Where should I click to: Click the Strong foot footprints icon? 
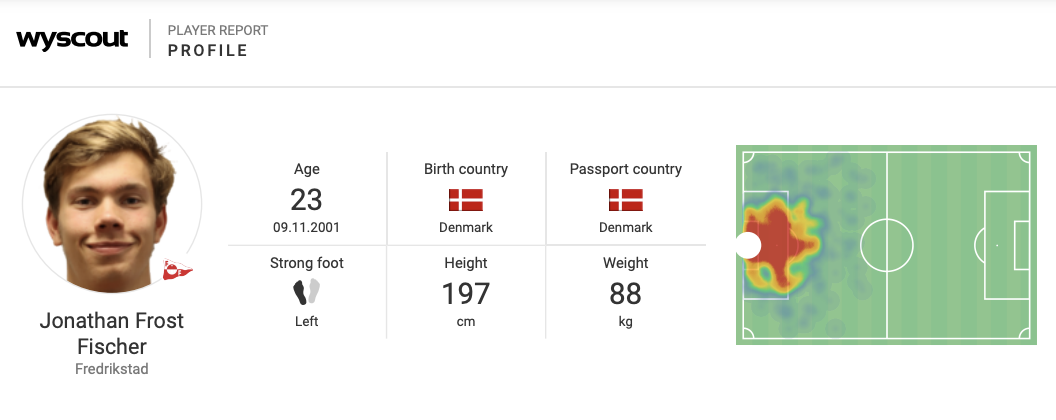(307, 292)
